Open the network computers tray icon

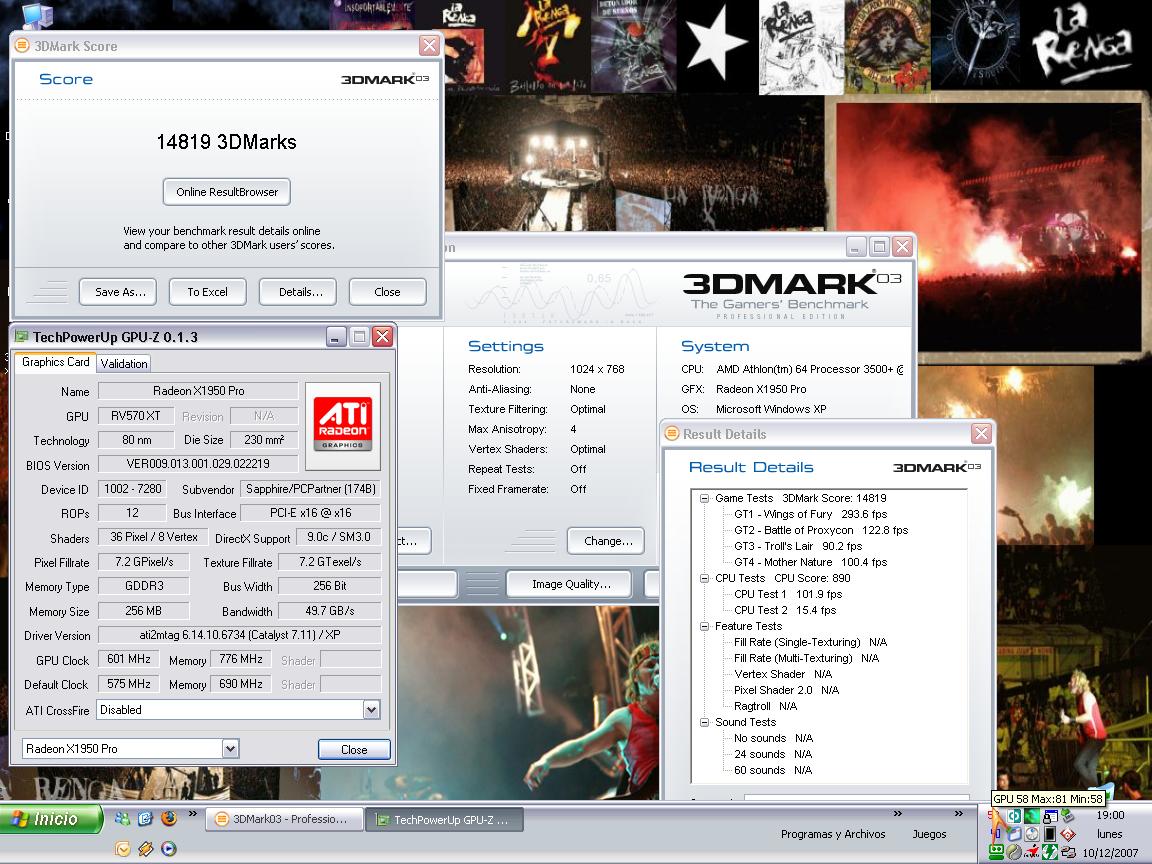point(1069,852)
